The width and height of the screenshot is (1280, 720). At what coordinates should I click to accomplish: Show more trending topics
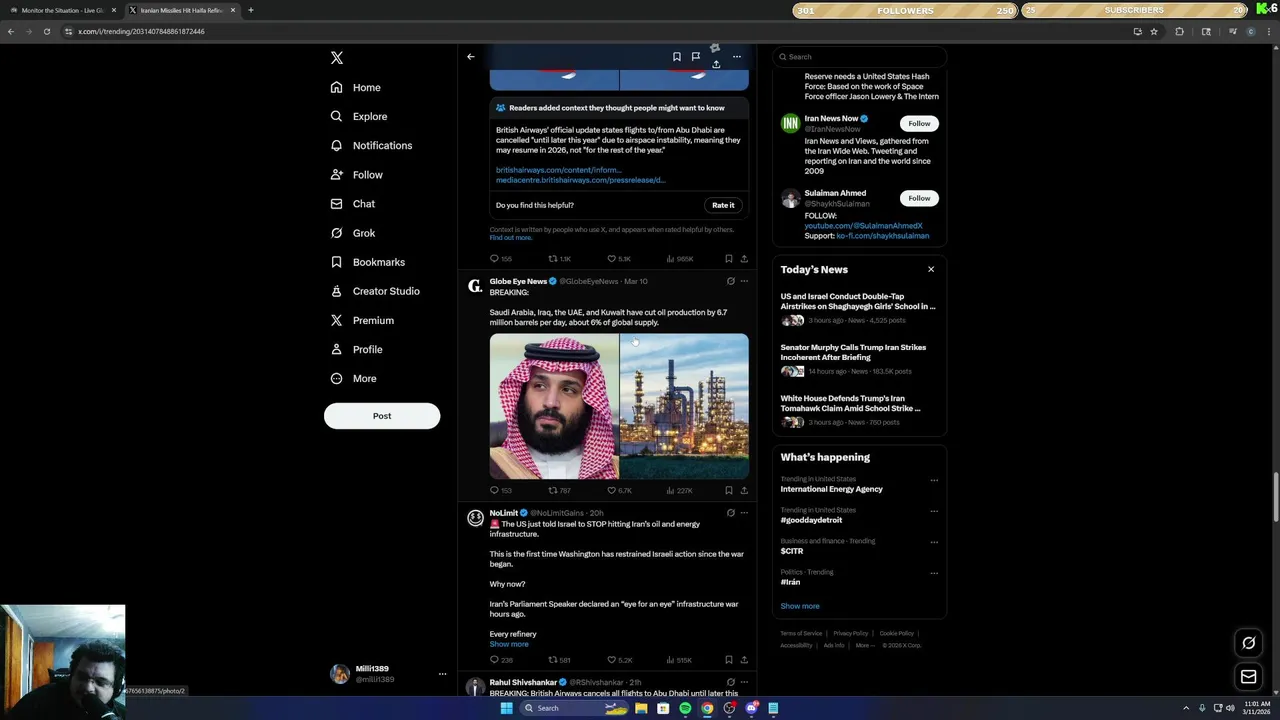click(x=800, y=606)
